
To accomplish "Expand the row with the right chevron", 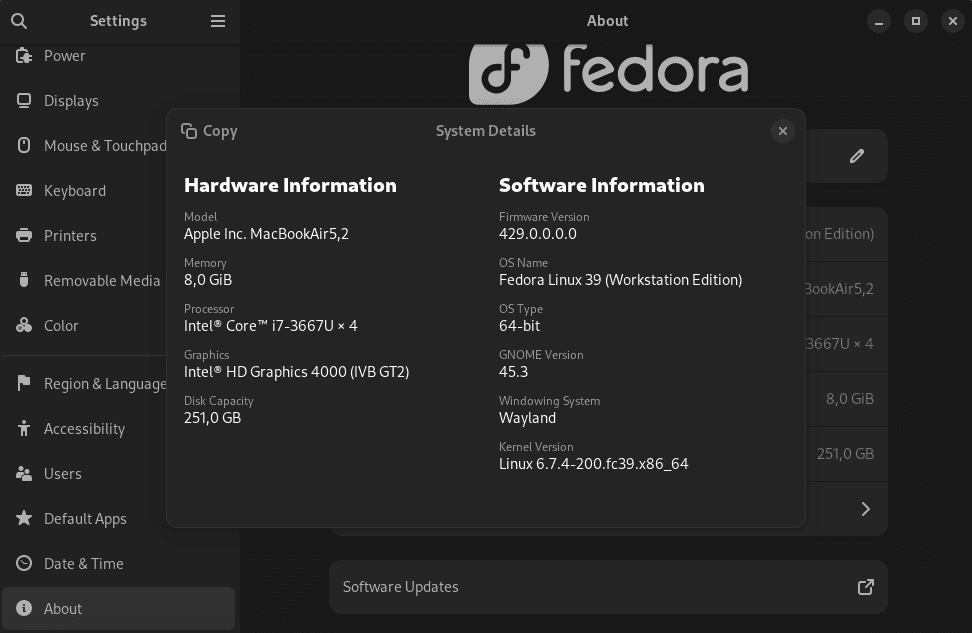I will (865, 508).
